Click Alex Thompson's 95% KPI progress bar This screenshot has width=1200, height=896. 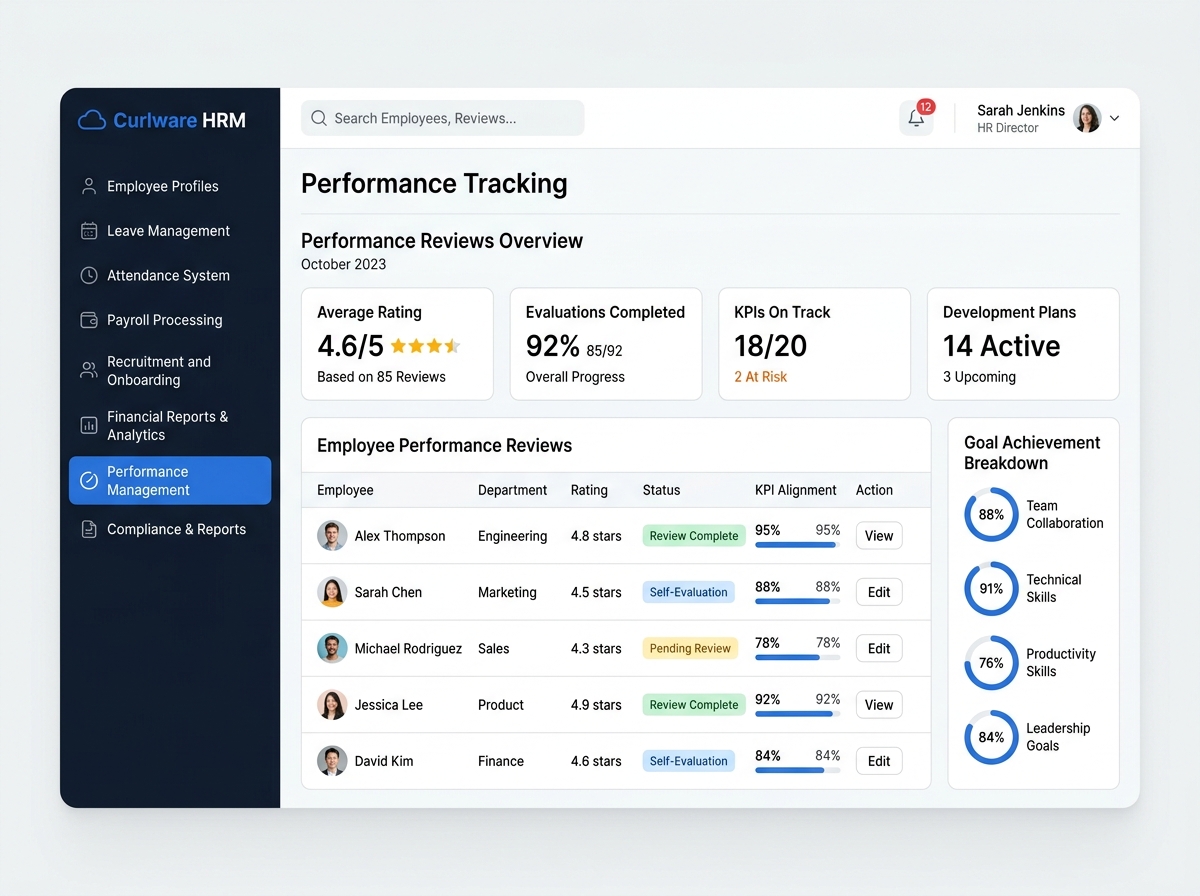click(798, 545)
